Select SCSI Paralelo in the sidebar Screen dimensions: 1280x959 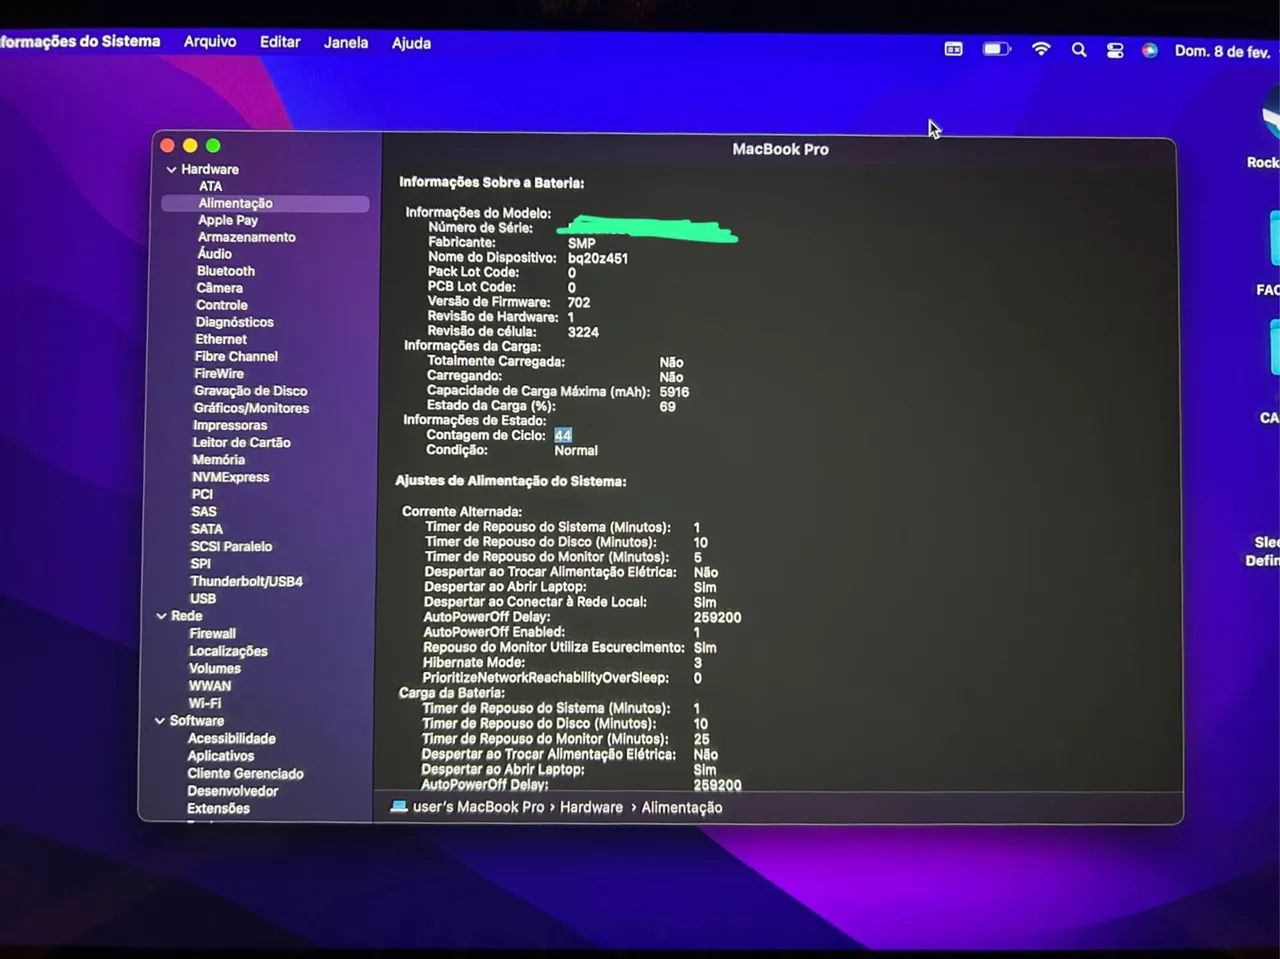[231, 546]
